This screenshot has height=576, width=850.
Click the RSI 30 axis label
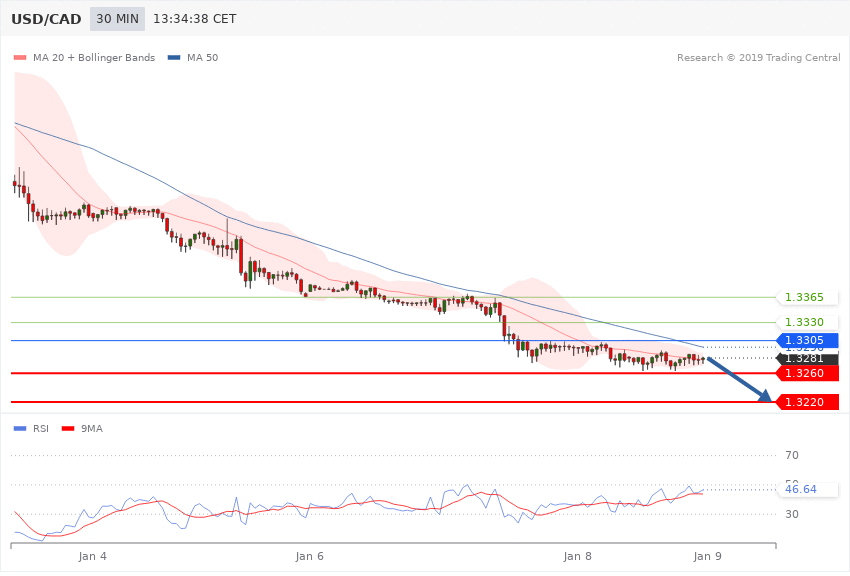(x=792, y=514)
